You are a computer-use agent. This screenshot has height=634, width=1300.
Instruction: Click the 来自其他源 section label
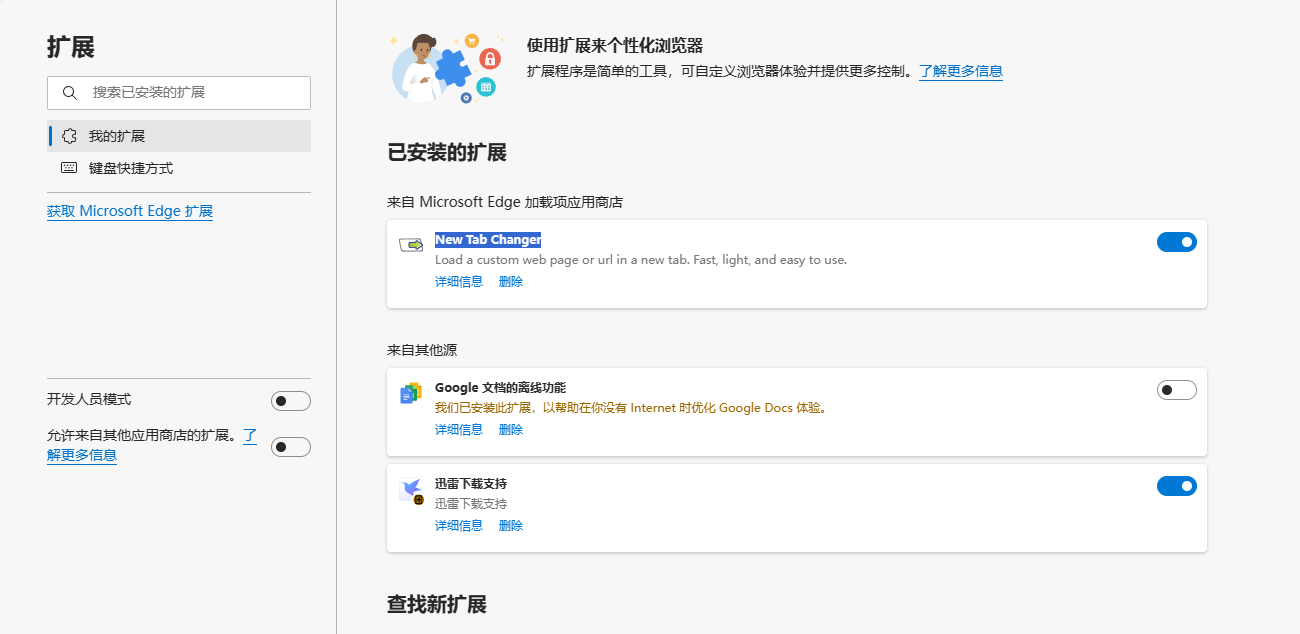(422, 350)
